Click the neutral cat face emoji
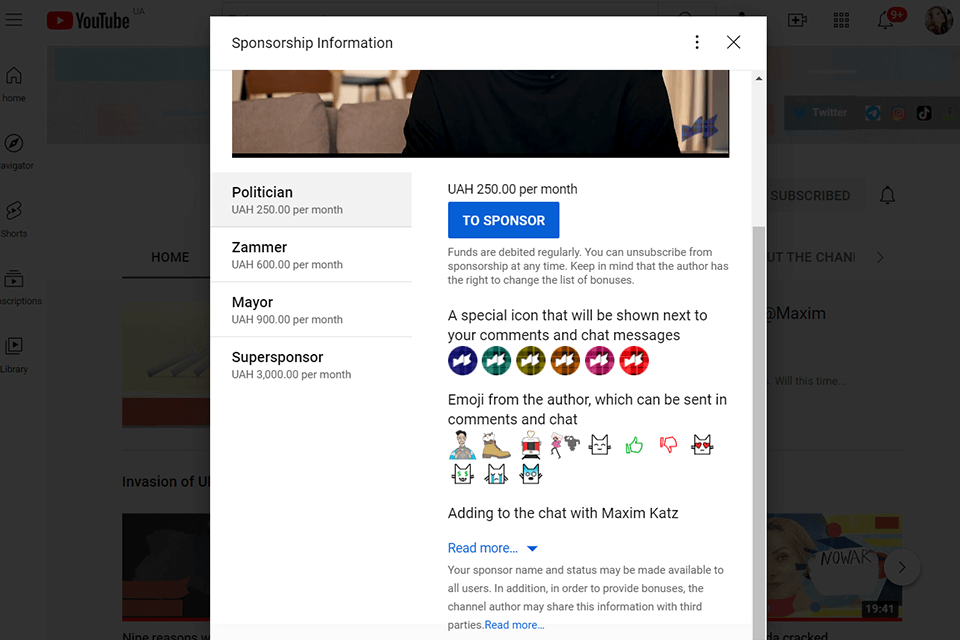Screen dimensions: 960x640 [599, 445]
